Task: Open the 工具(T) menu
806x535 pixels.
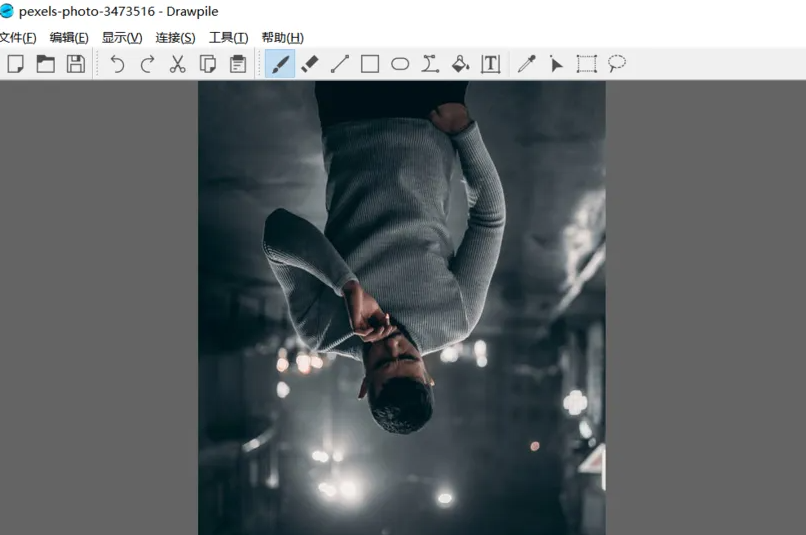Action: click(228, 37)
